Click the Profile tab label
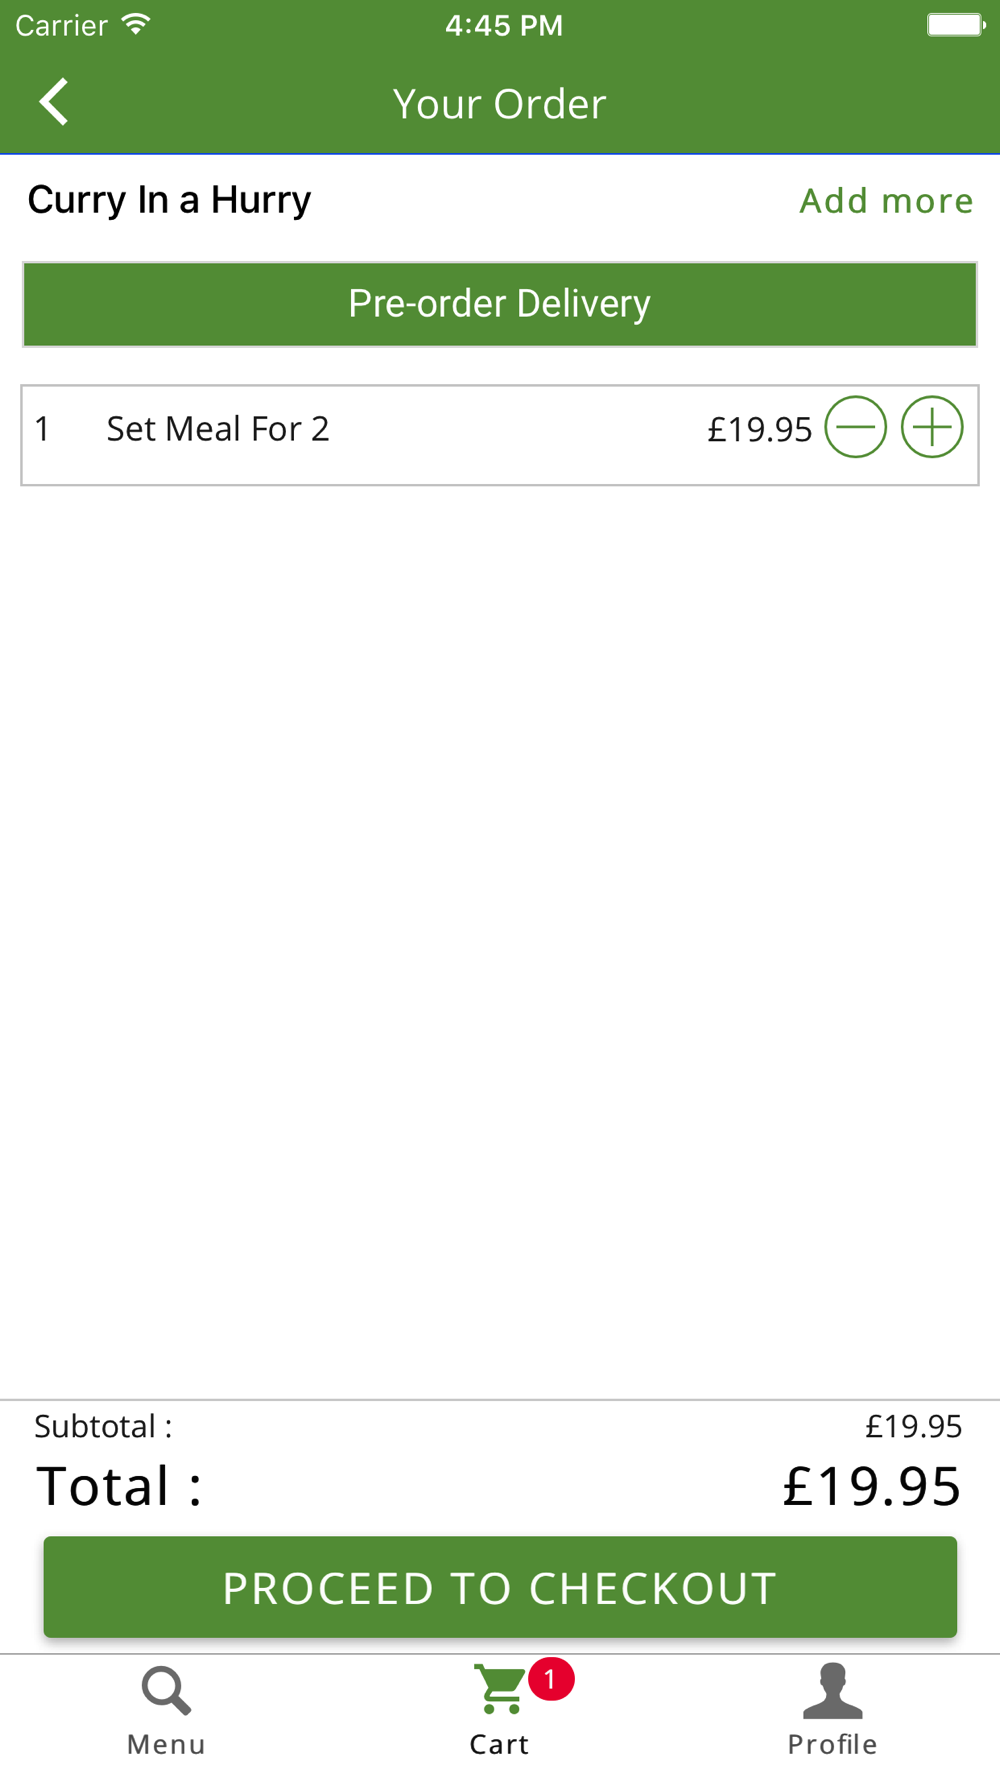Viewport: 1000px width, 1778px height. (x=832, y=1744)
